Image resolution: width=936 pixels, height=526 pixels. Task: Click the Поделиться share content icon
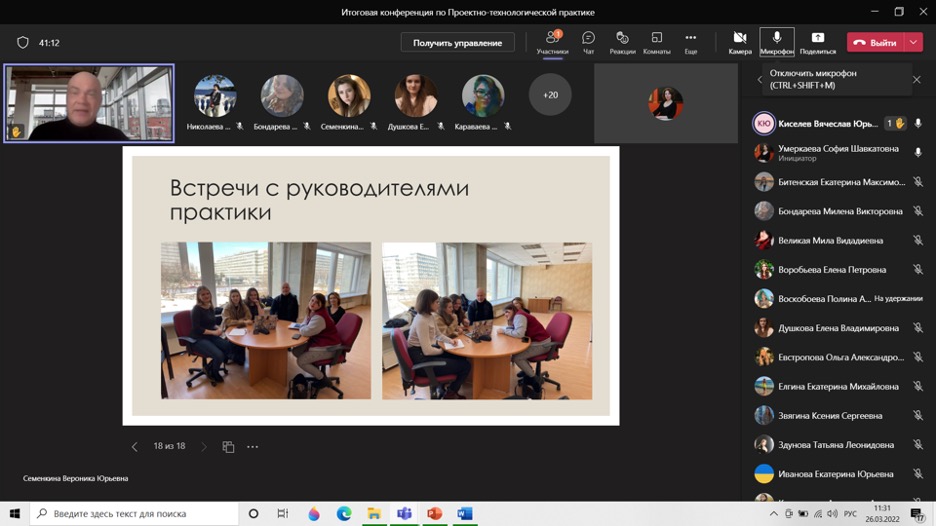click(817, 42)
